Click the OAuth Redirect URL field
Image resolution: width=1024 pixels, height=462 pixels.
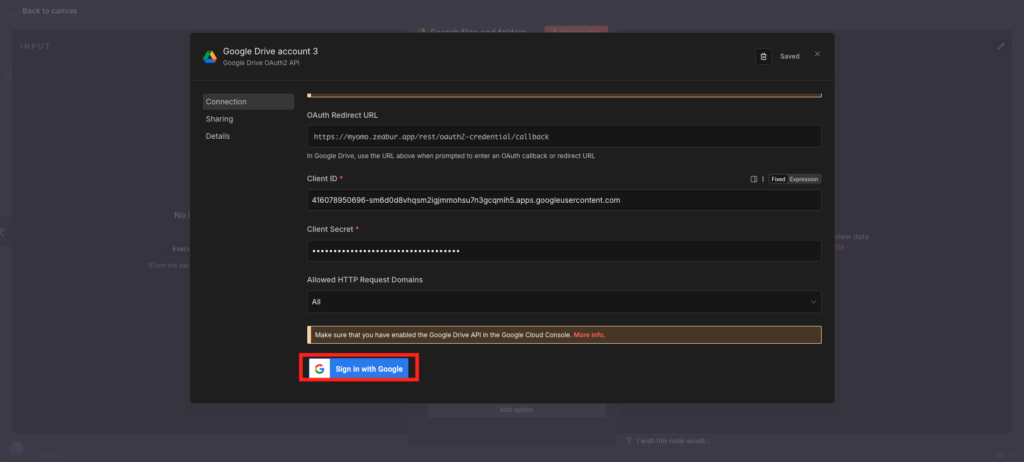[563, 136]
